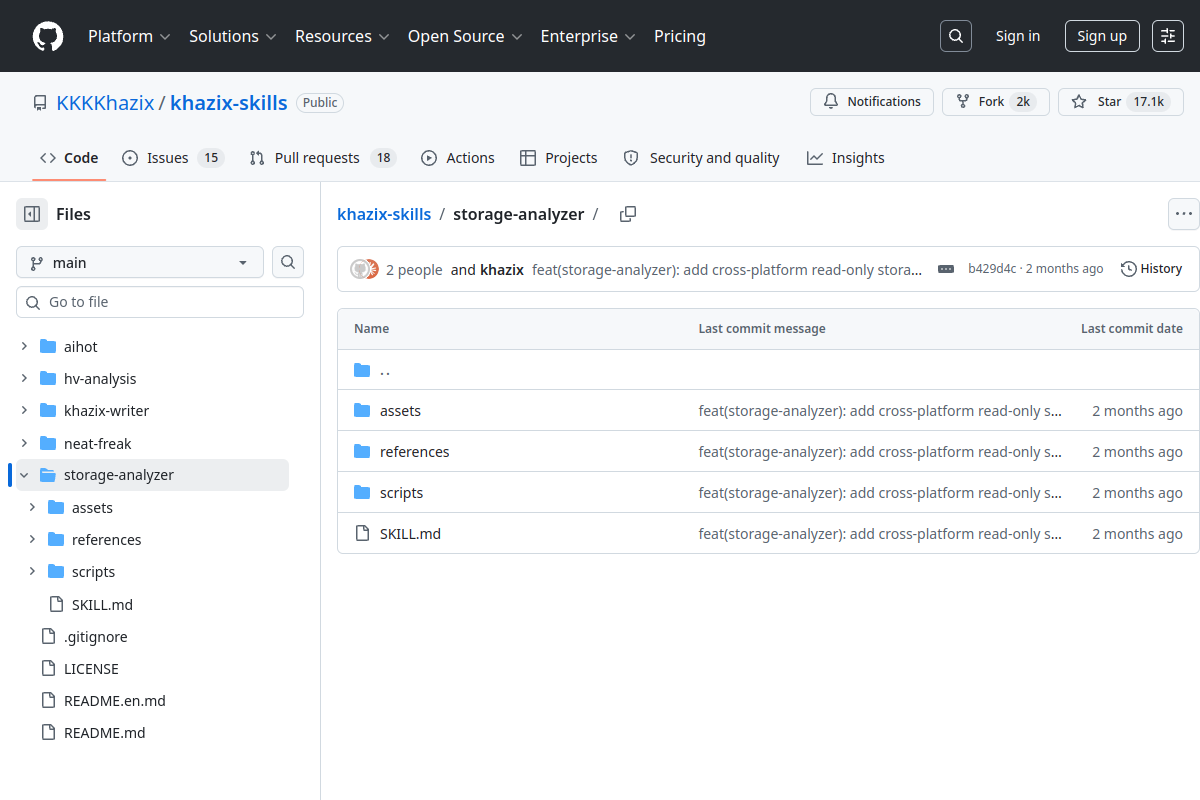1200x800 pixels.
Task: Open the khazix-skills repository title link
Action: click(229, 103)
